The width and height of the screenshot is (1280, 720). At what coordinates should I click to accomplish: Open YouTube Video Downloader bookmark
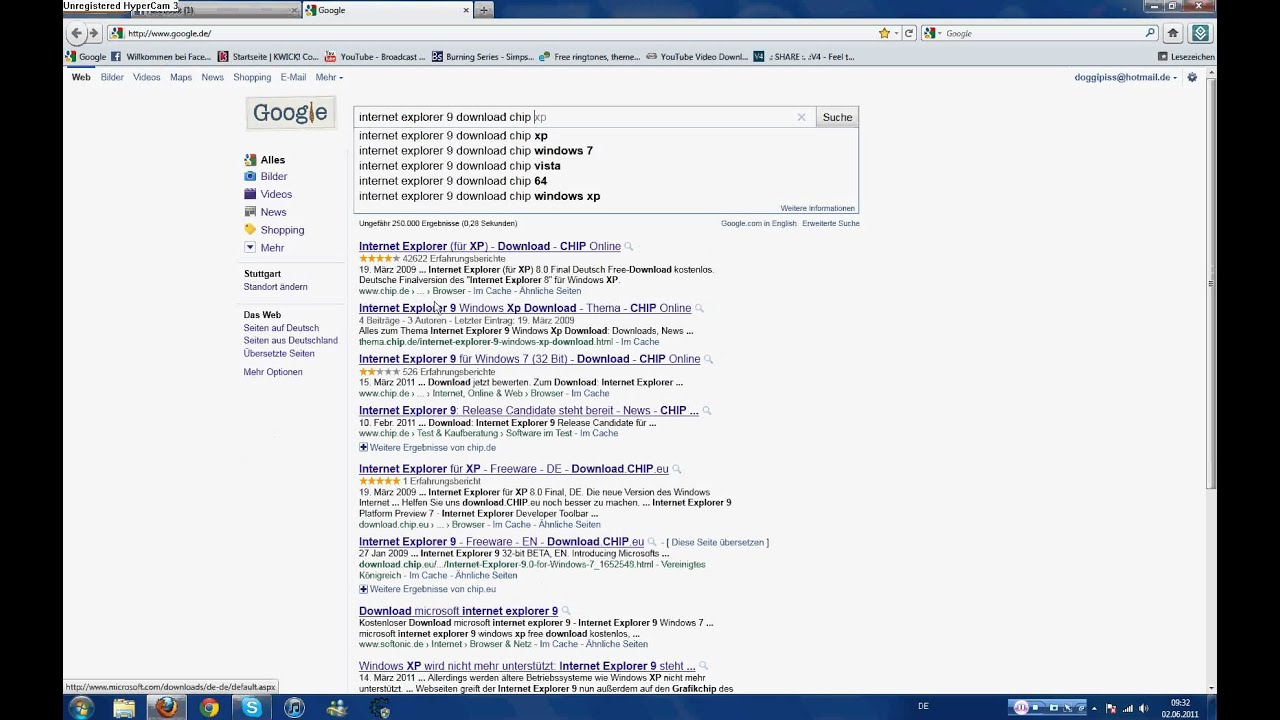[697, 57]
